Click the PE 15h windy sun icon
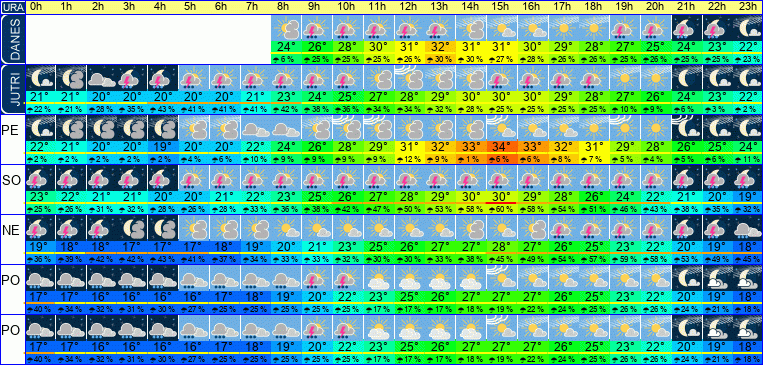This screenshot has height=365, width=763. [502, 128]
